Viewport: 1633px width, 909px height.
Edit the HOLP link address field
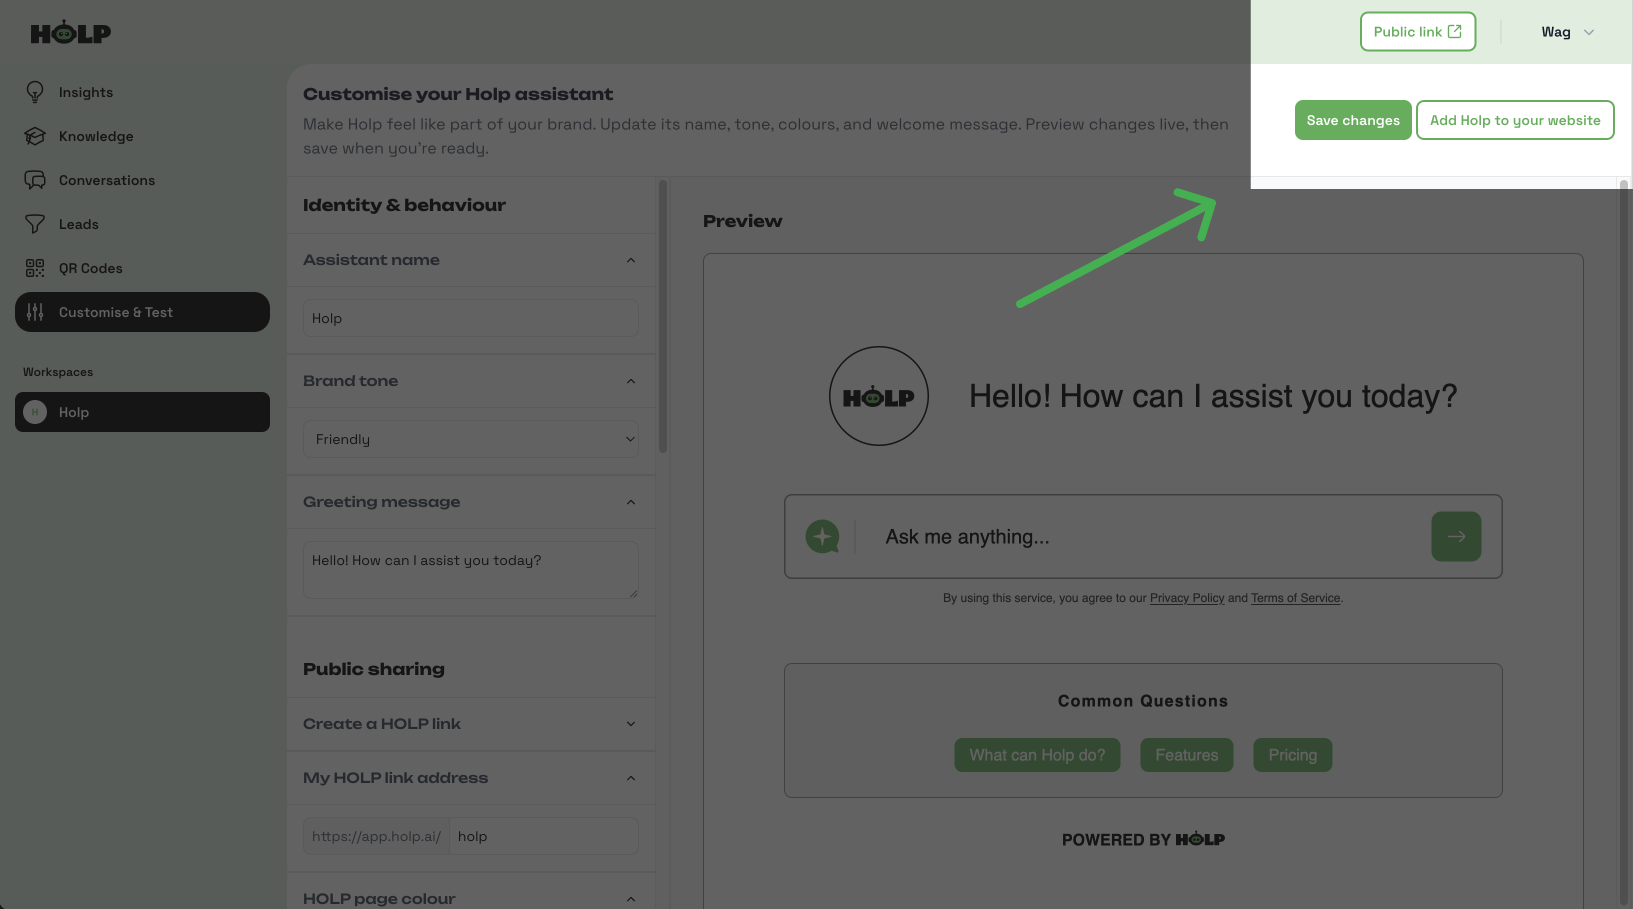tap(544, 836)
